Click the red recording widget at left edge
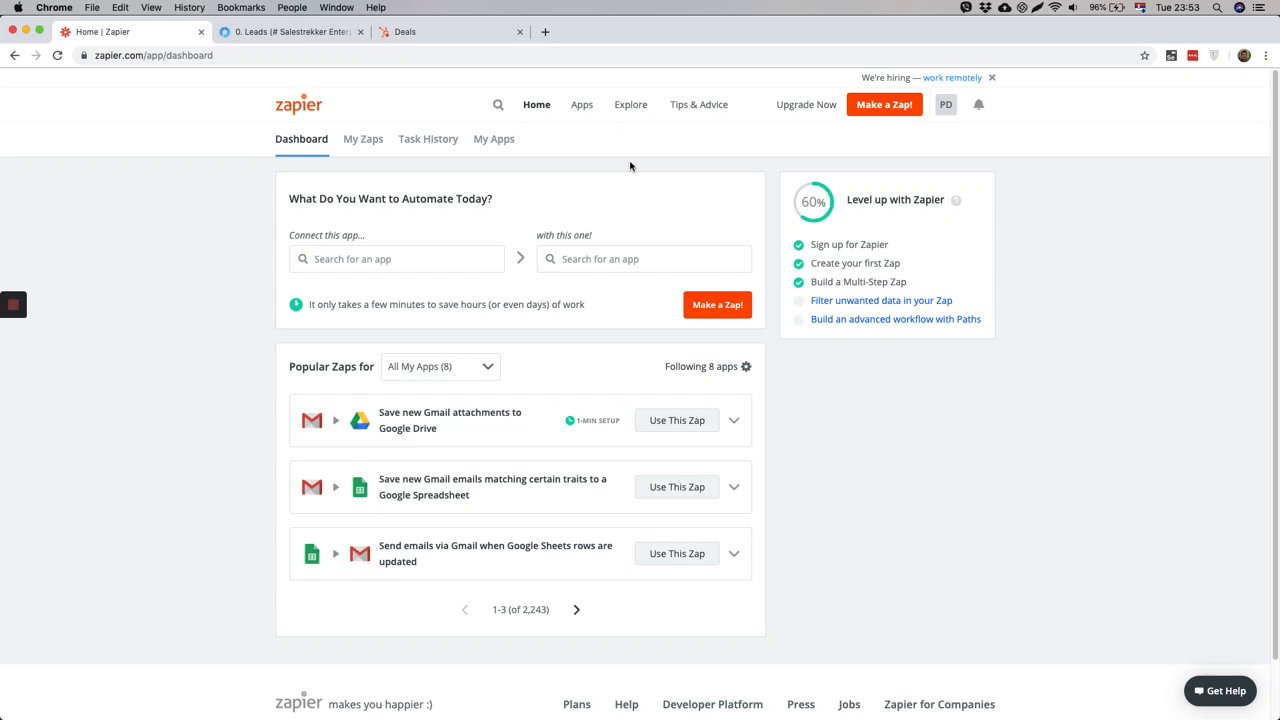The width and height of the screenshot is (1280, 720). click(13, 305)
